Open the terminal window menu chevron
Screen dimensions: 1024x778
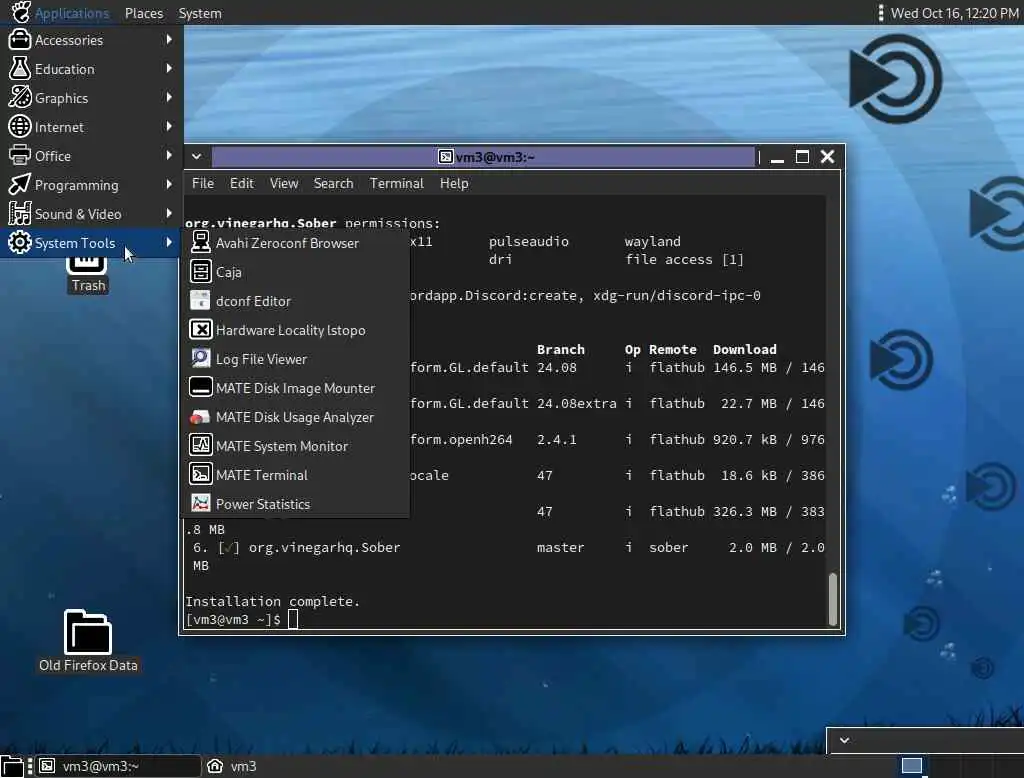197,157
